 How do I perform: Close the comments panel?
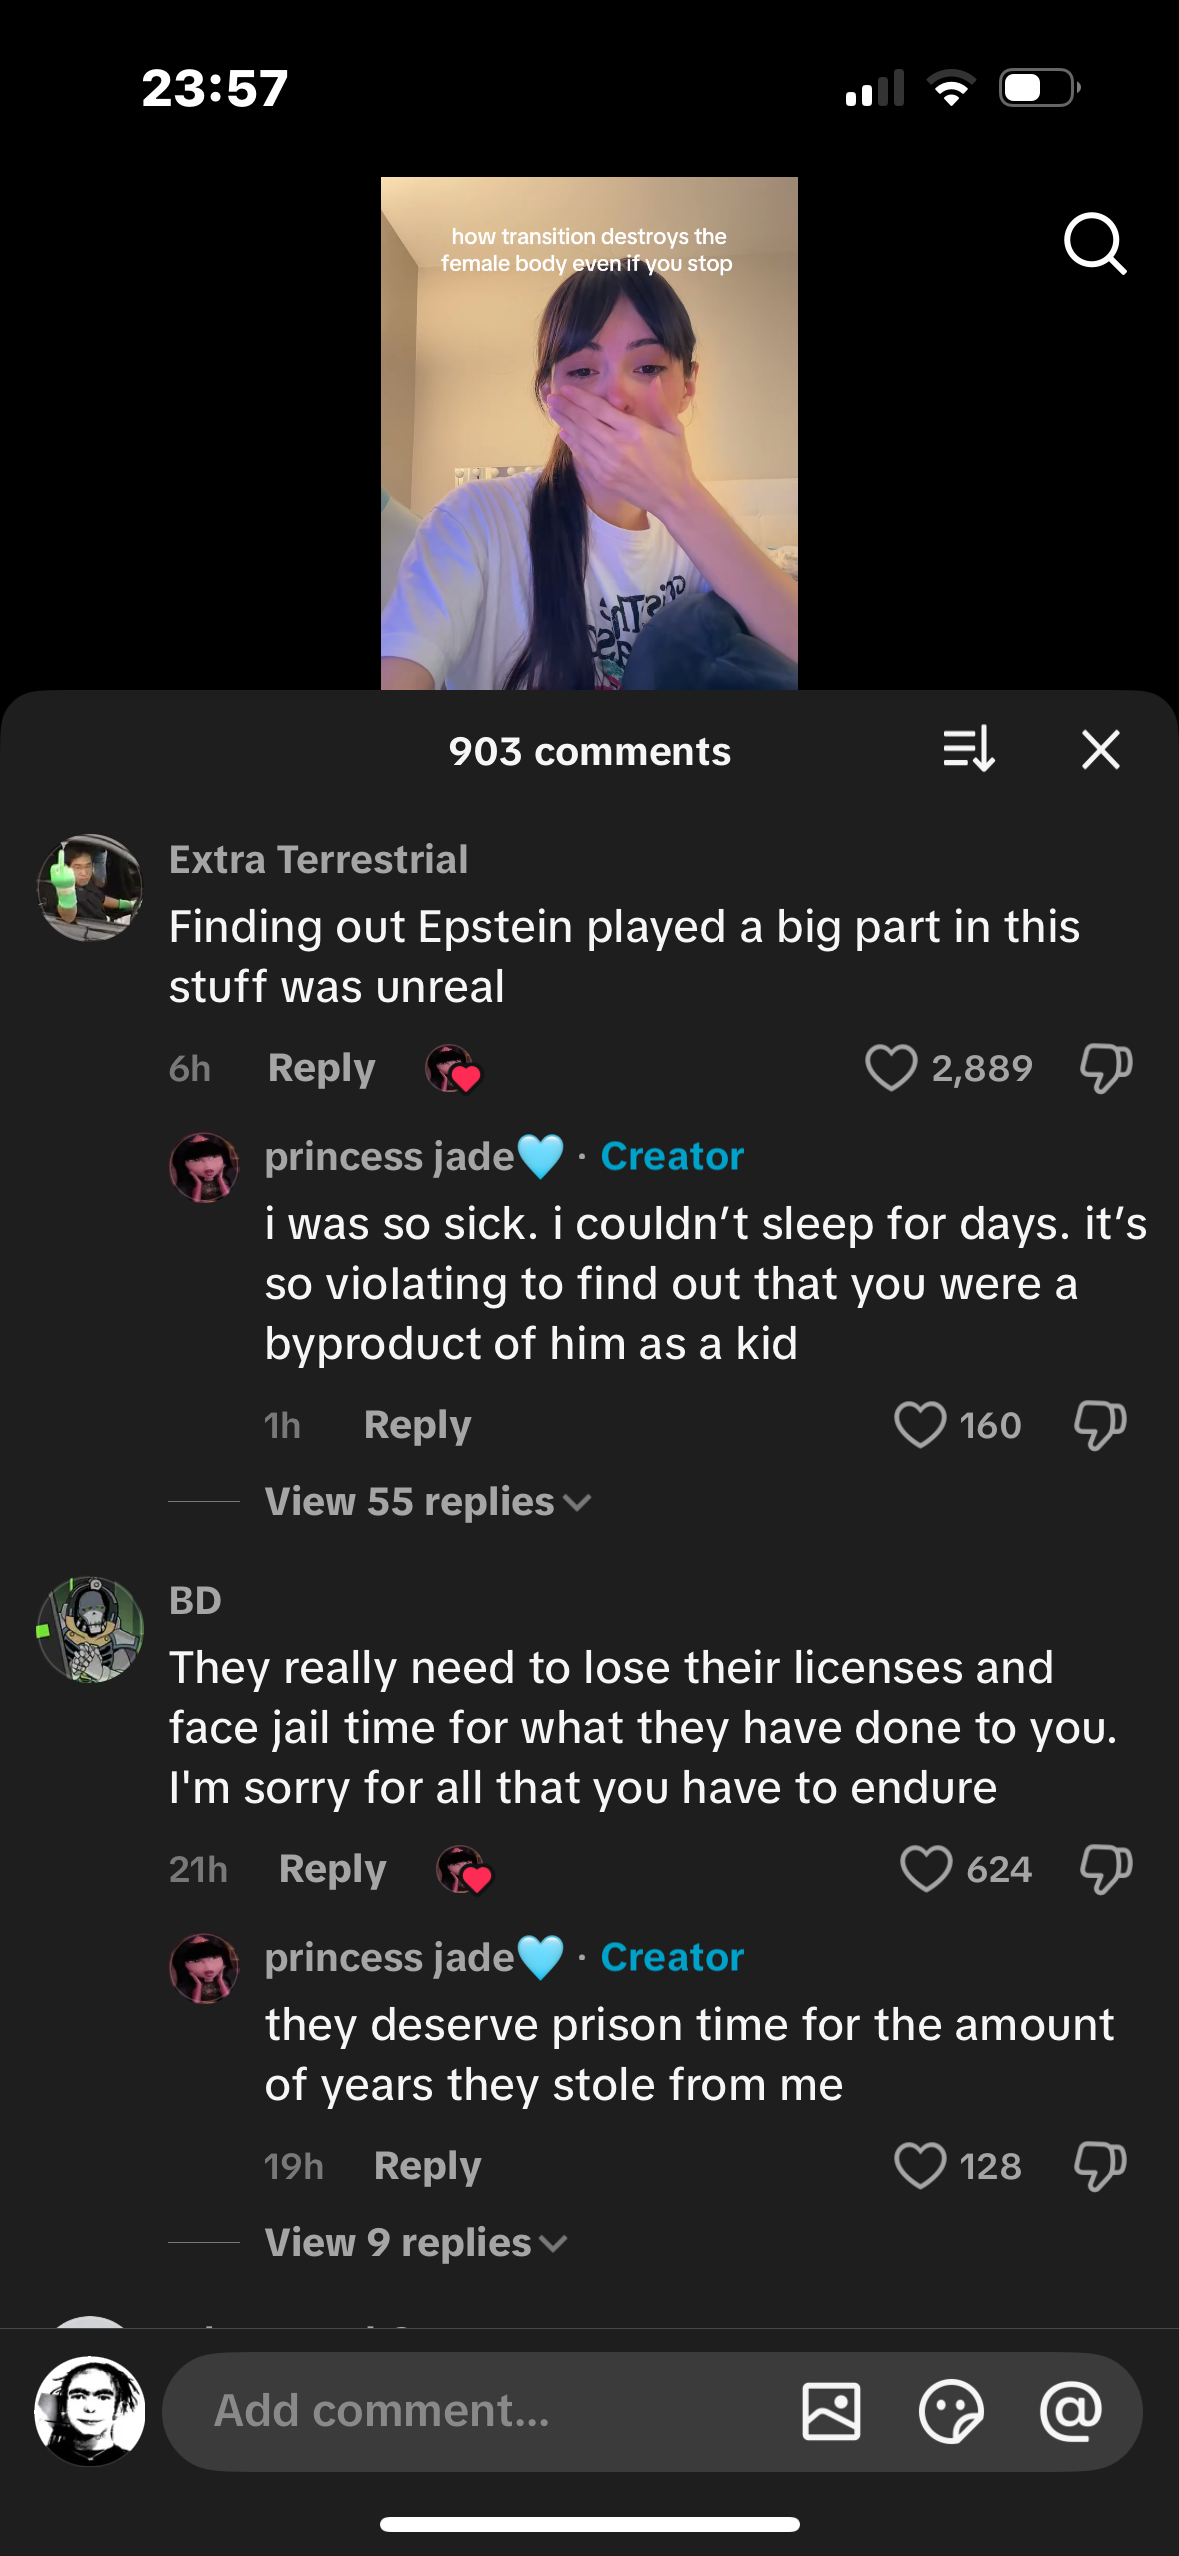point(1100,749)
